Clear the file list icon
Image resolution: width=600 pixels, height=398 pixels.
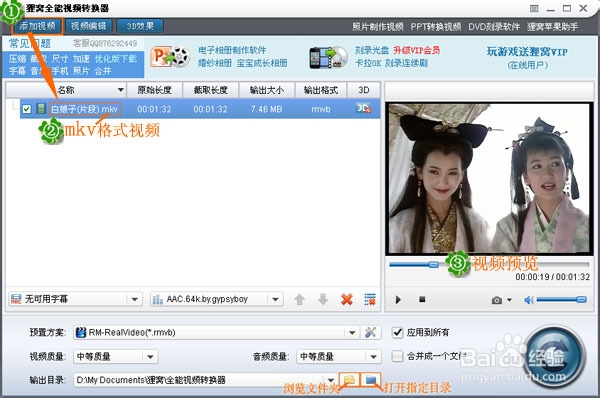(x=370, y=299)
